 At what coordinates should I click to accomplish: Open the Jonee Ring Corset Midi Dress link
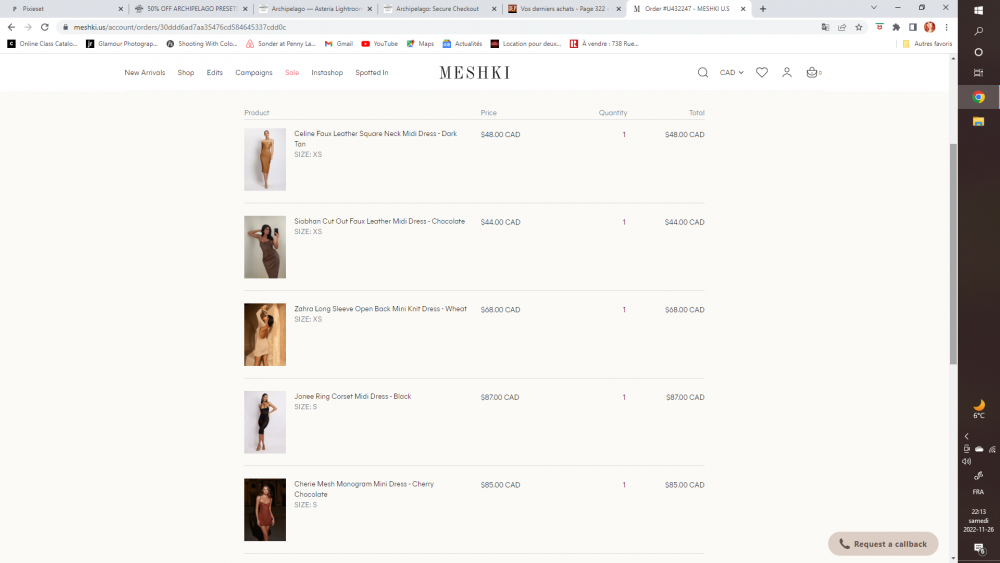(352, 397)
